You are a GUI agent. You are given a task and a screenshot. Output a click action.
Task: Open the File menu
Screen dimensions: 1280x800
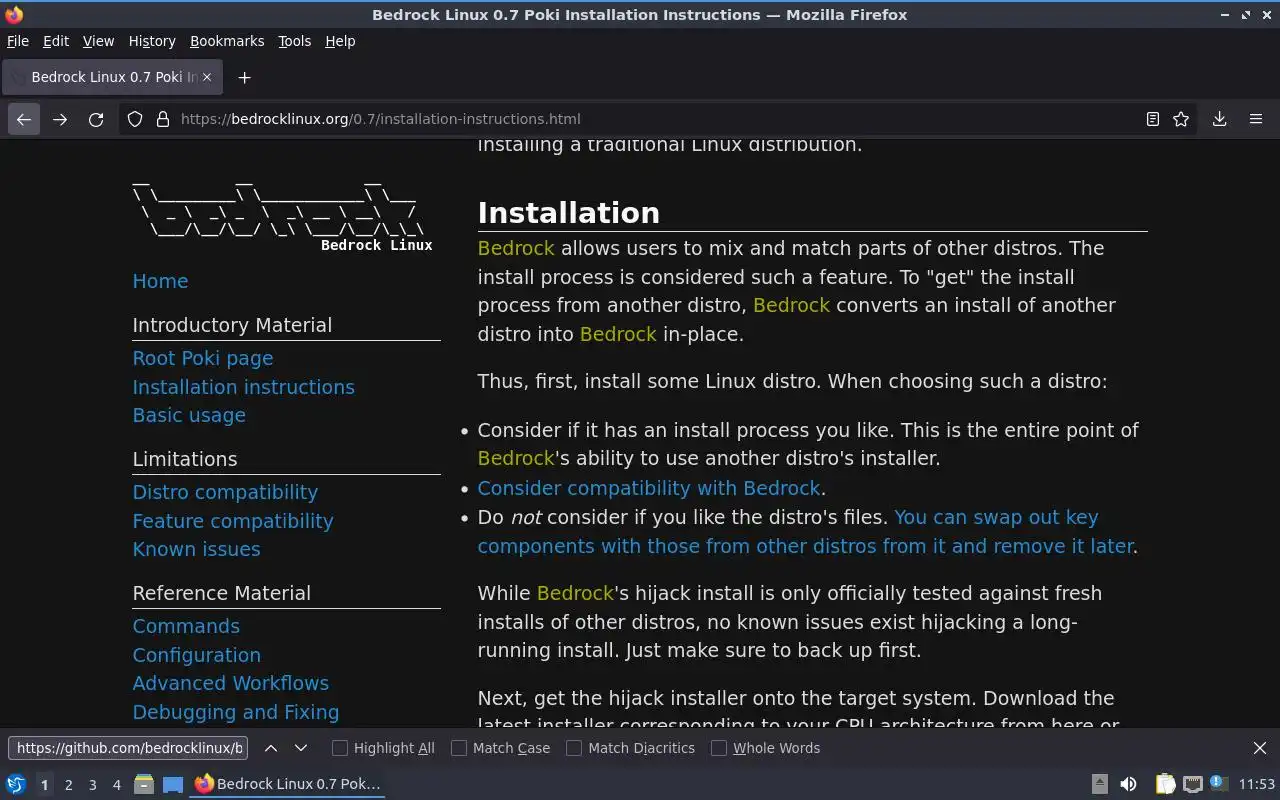click(18, 41)
